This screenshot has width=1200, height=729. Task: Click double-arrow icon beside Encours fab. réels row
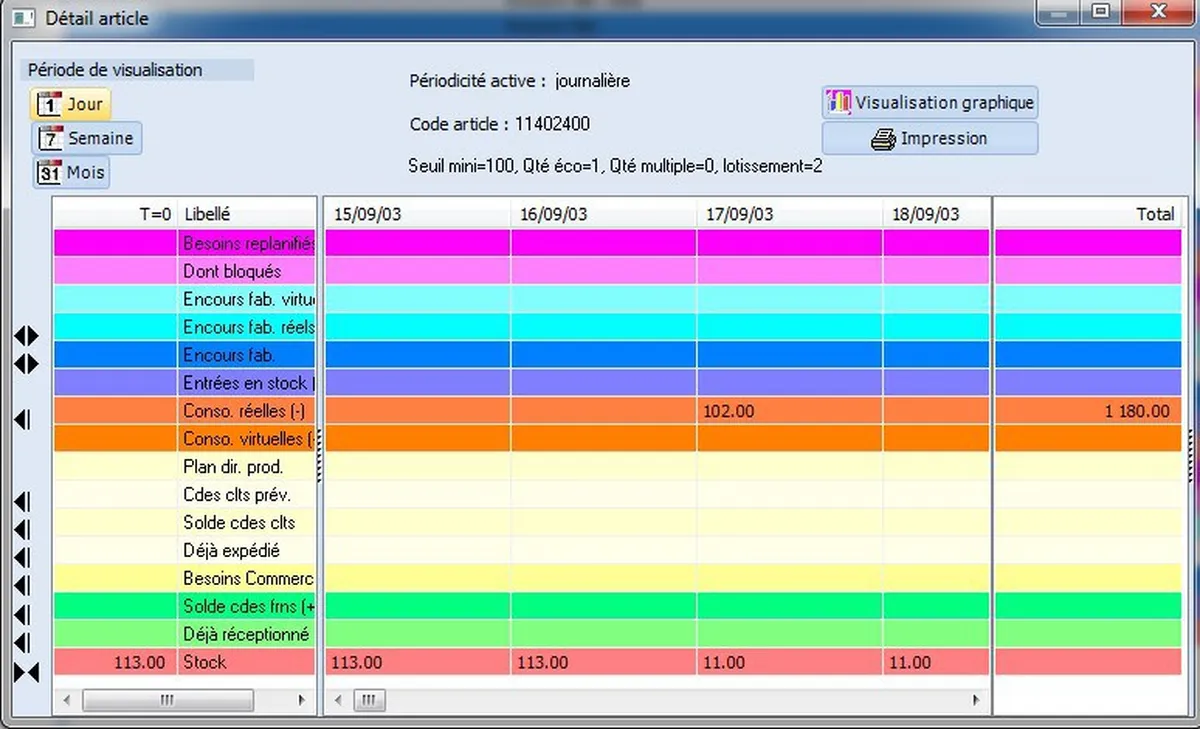coord(27,337)
